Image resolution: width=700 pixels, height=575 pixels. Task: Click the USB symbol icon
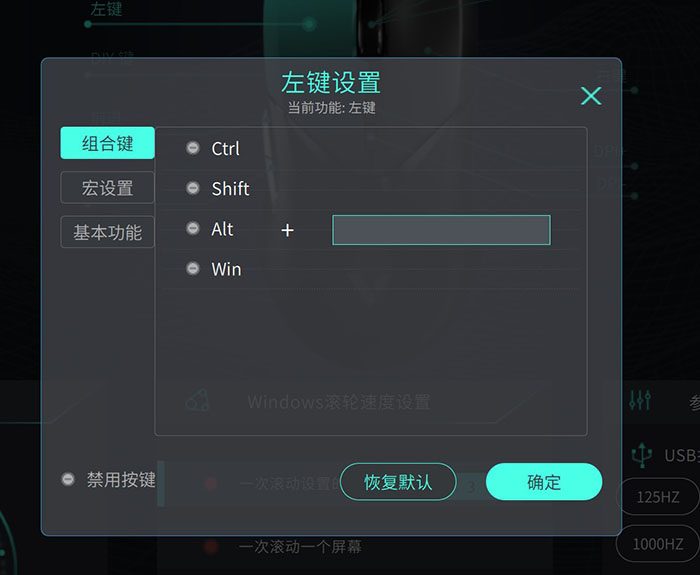(x=641, y=455)
